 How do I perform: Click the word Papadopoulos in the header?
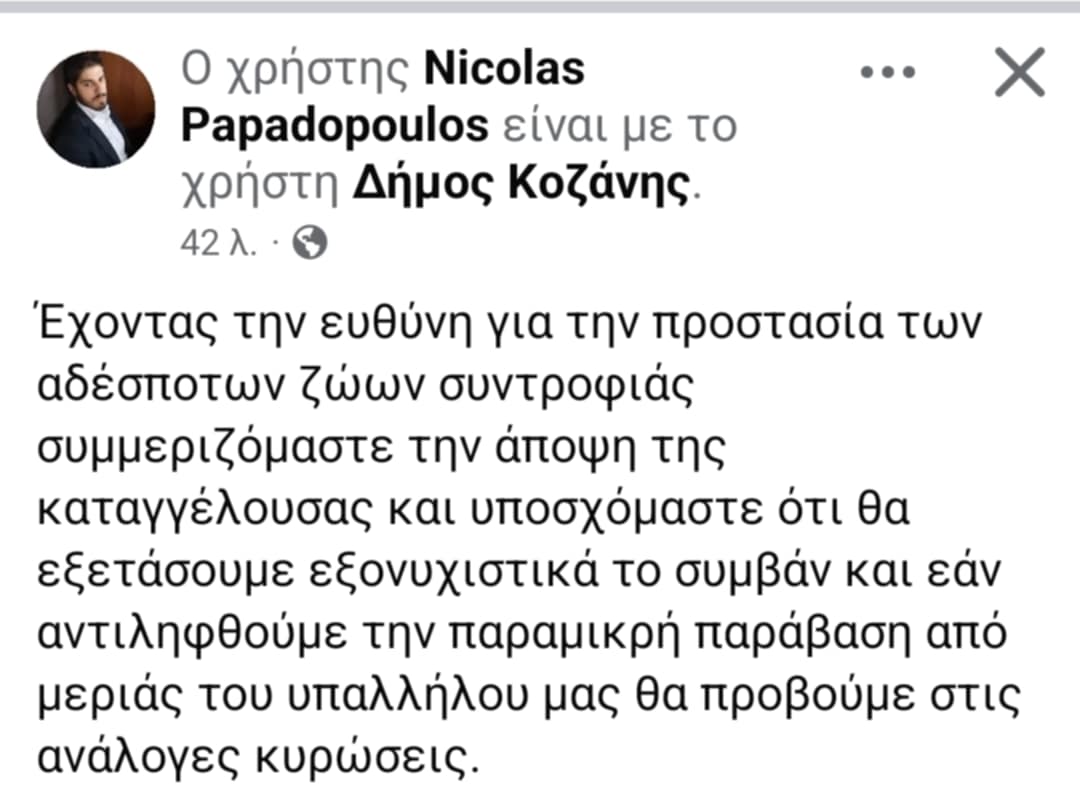pyautogui.click(x=335, y=127)
